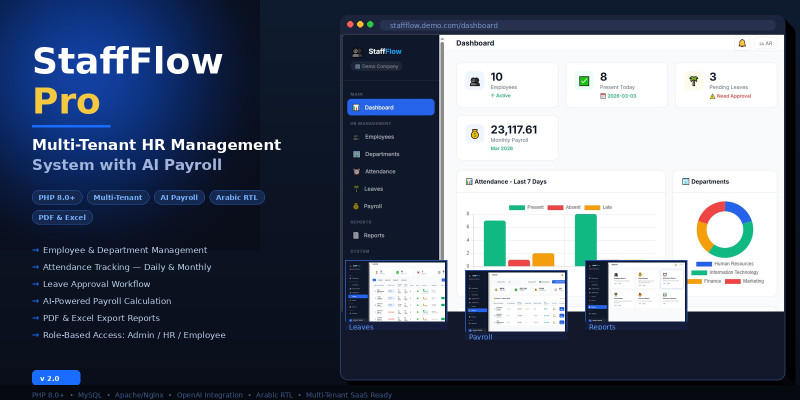This screenshot has width=800, height=400.
Task: Go to Payroll in the sidebar
Action: (372, 205)
